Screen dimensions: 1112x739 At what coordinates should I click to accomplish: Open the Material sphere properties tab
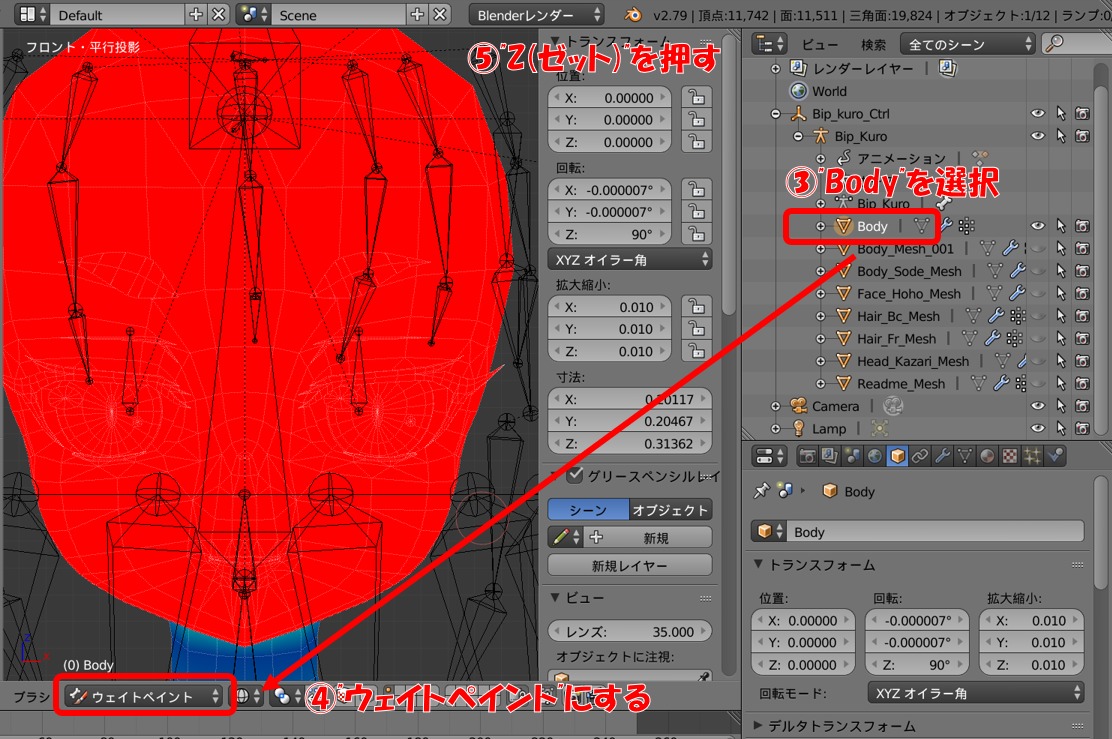[987, 457]
